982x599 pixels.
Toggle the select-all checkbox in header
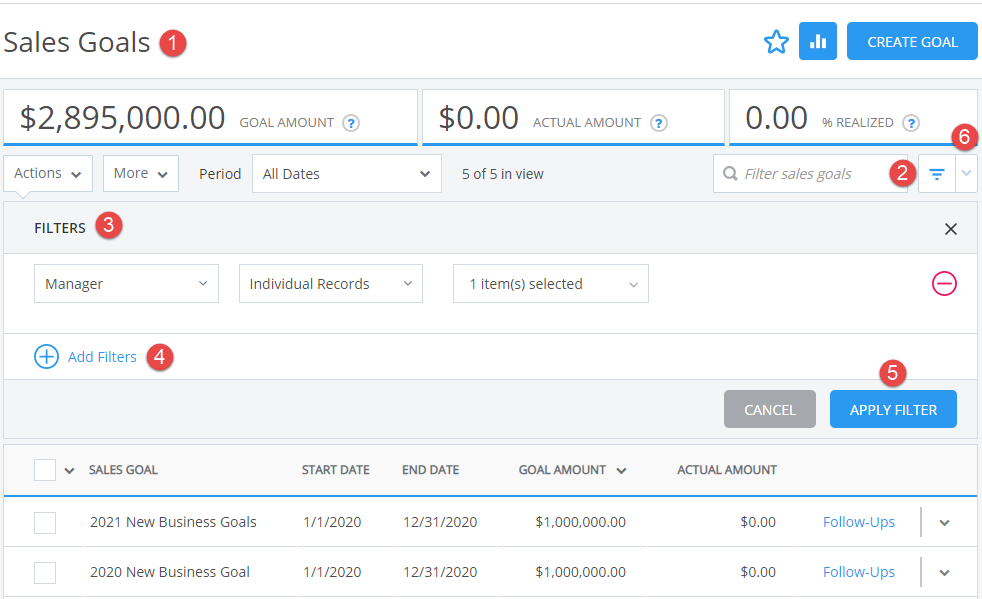click(45, 470)
